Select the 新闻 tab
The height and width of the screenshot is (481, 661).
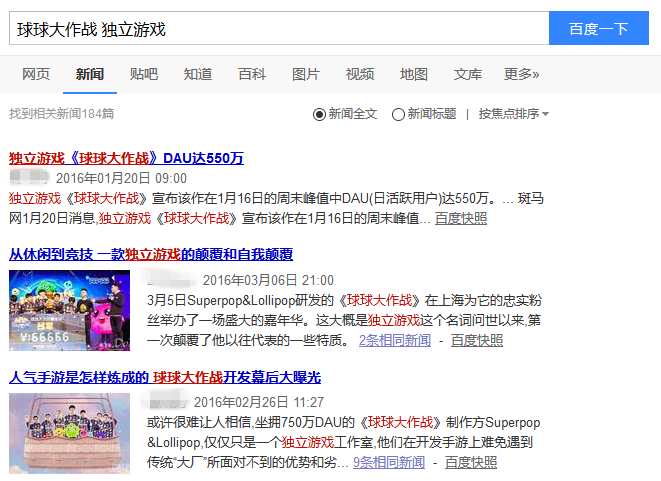(x=90, y=74)
